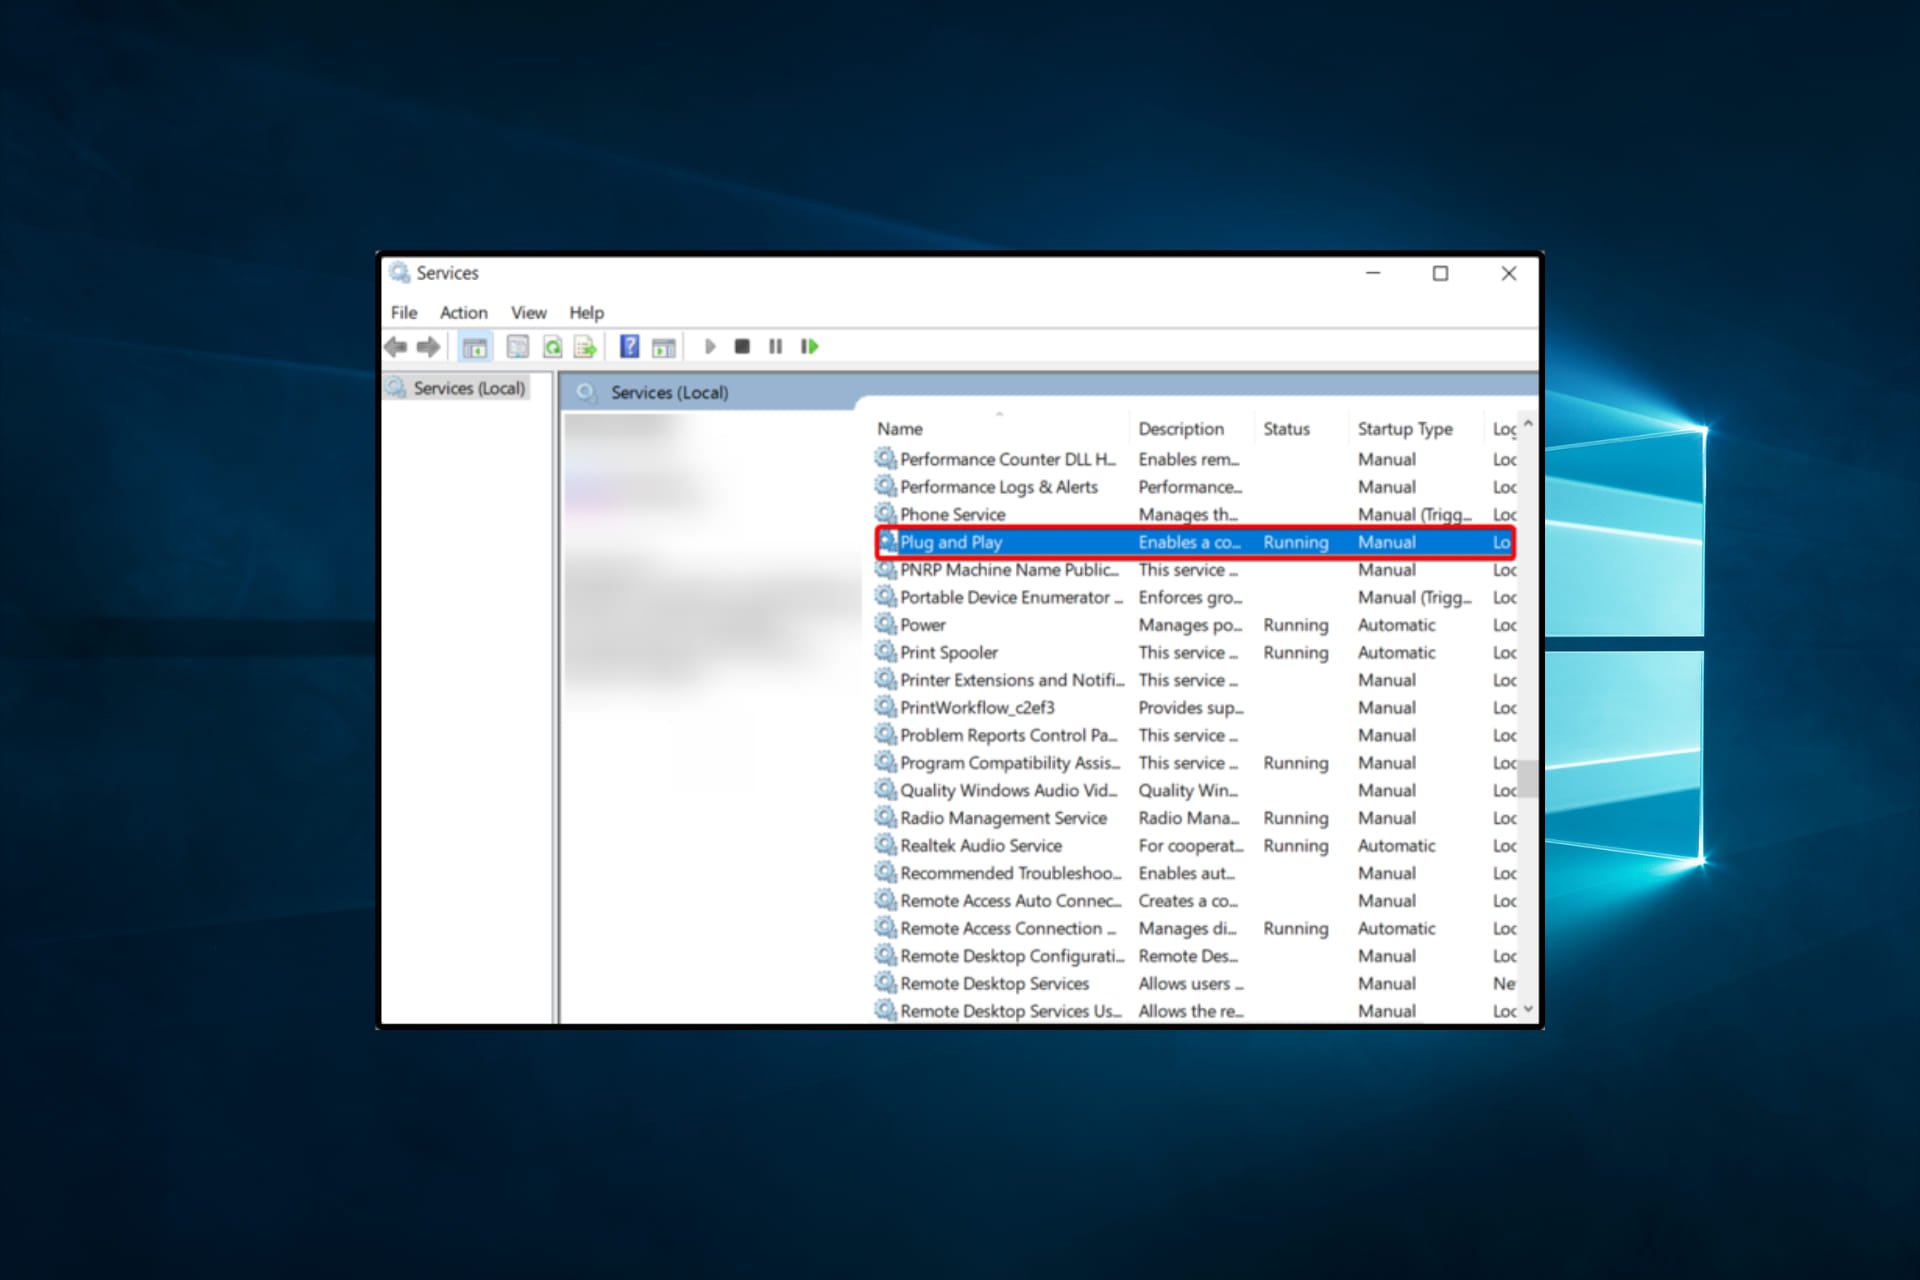Open the File menu
The image size is (1920, 1280).
click(x=404, y=312)
